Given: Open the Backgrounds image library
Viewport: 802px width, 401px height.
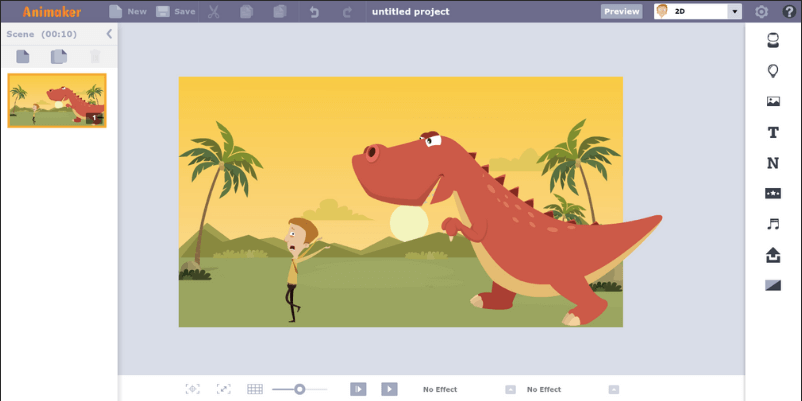Looking at the screenshot, I should [772, 101].
